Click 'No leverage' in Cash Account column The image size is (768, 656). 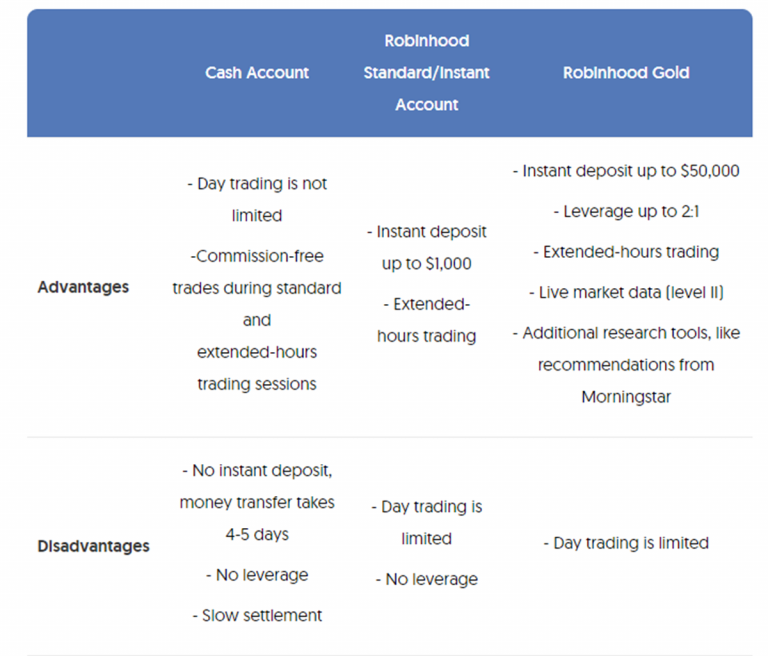tap(257, 575)
